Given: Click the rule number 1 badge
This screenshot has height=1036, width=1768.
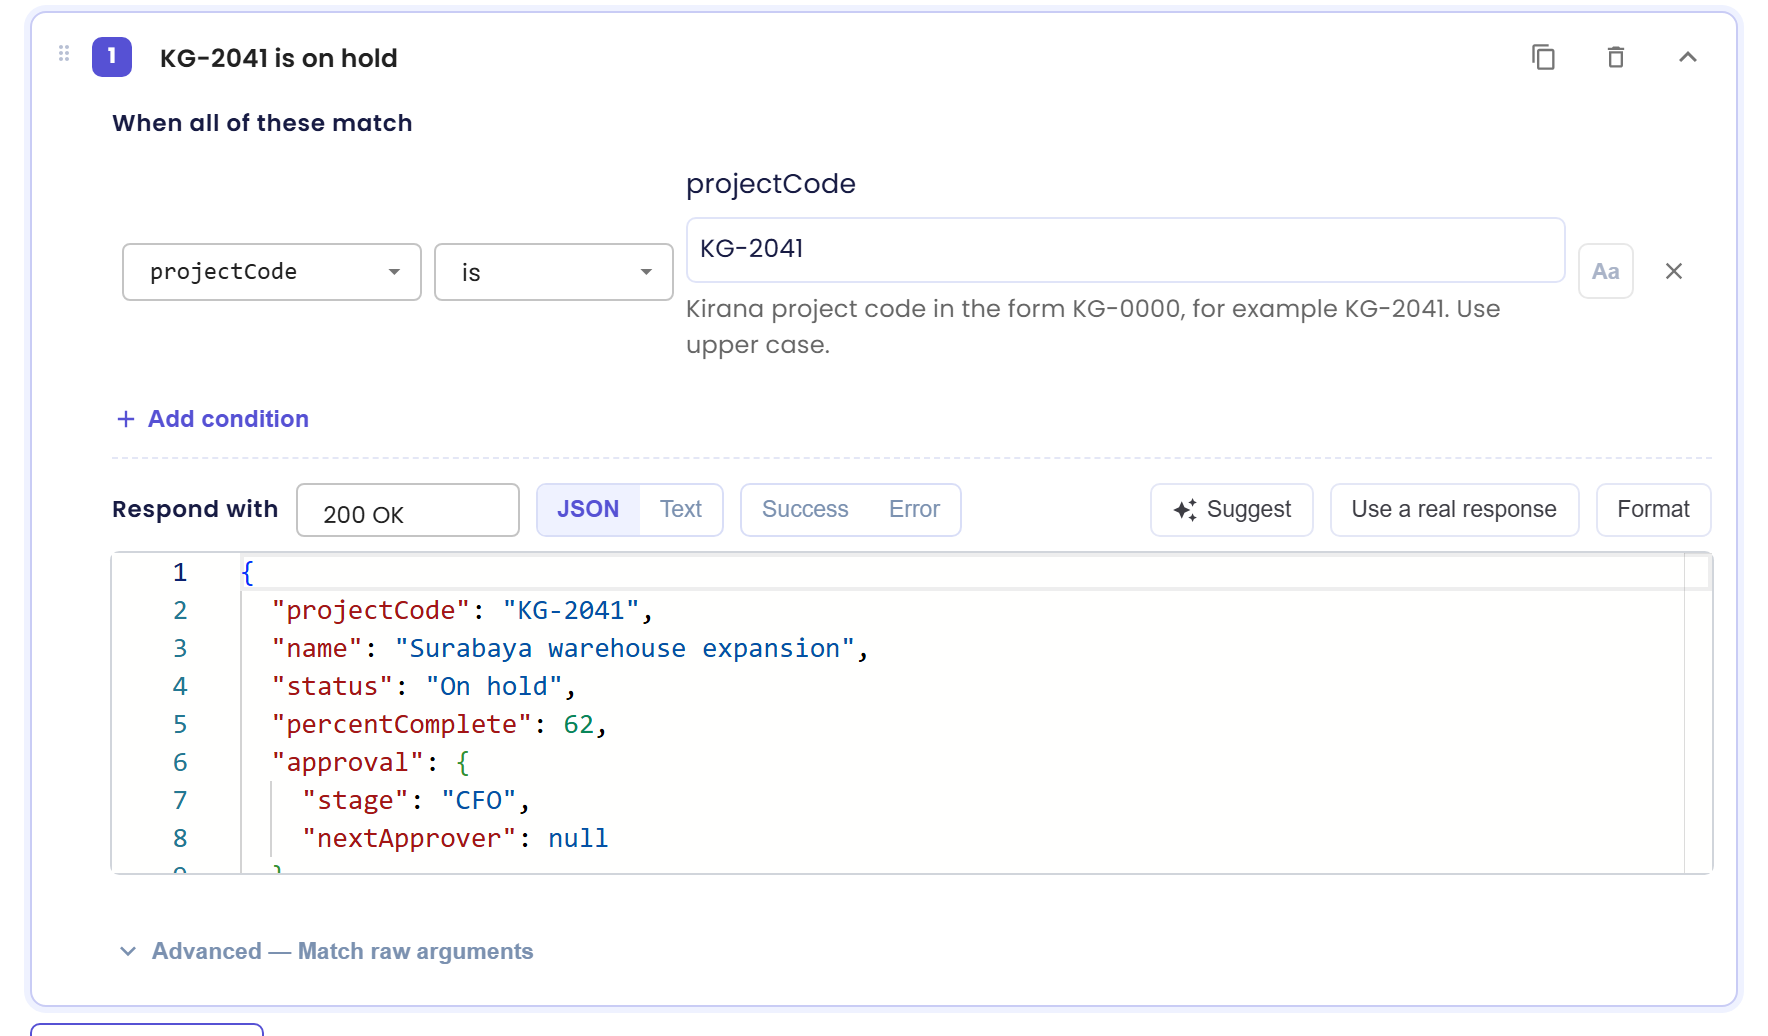Looking at the screenshot, I should [112, 57].
